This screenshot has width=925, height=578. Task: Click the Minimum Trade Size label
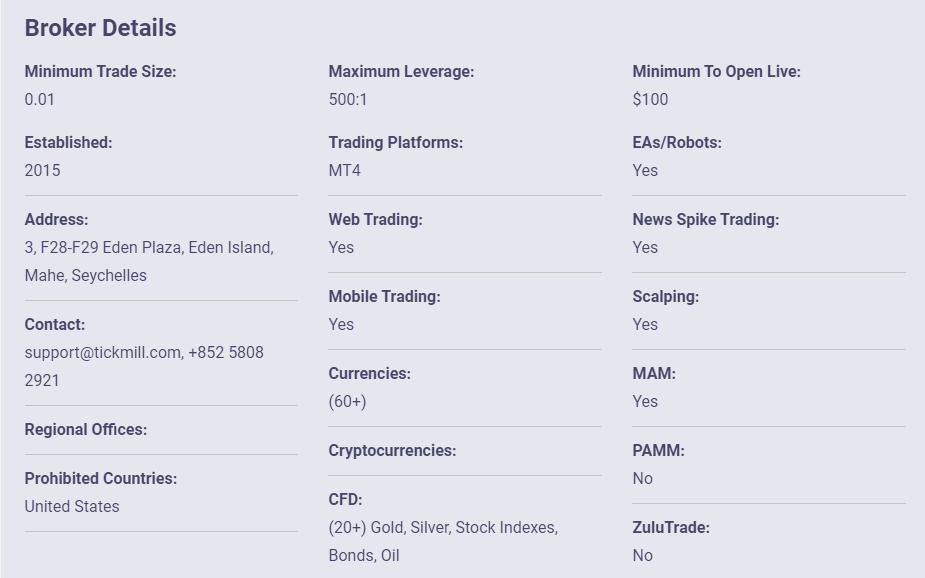pos(100,71)
